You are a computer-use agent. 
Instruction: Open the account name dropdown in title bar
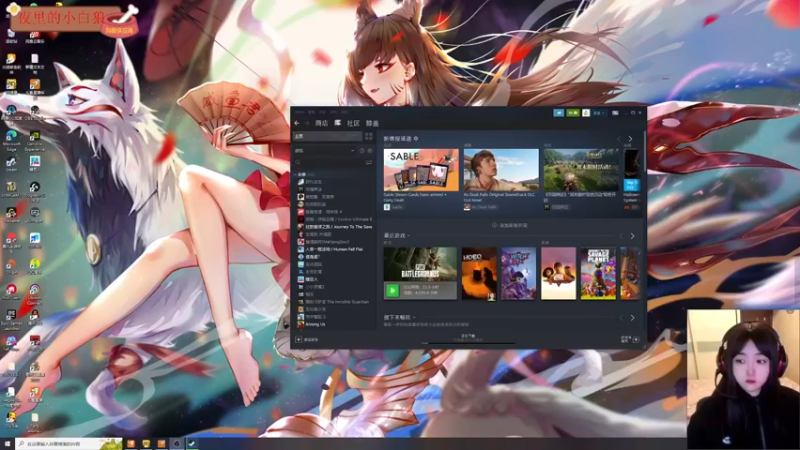coord(598,113)
